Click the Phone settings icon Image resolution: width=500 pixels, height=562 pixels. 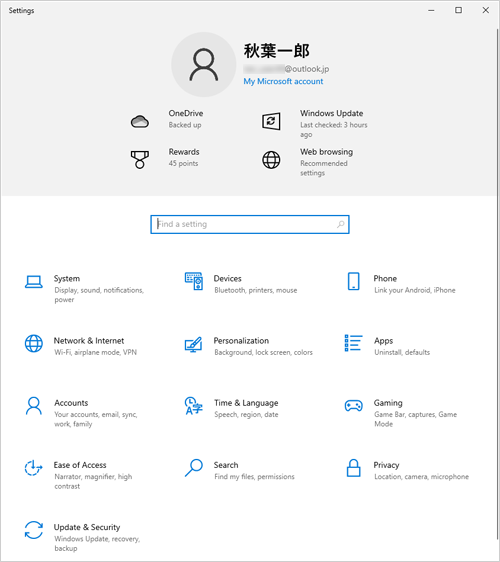353,281
